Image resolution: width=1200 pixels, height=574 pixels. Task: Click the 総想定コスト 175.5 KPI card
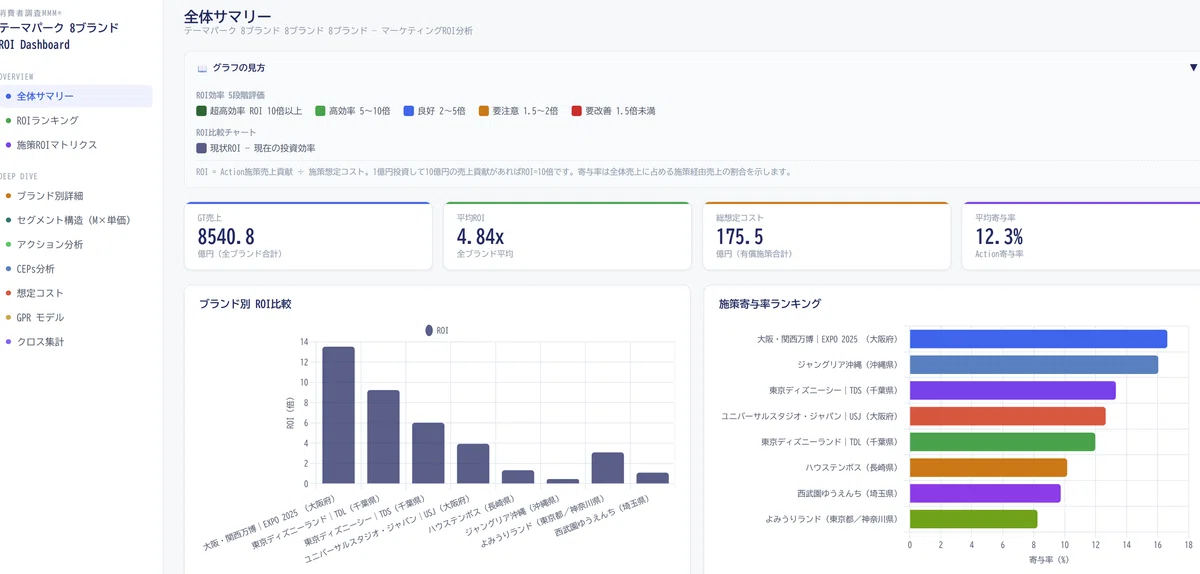pos(826,236)
